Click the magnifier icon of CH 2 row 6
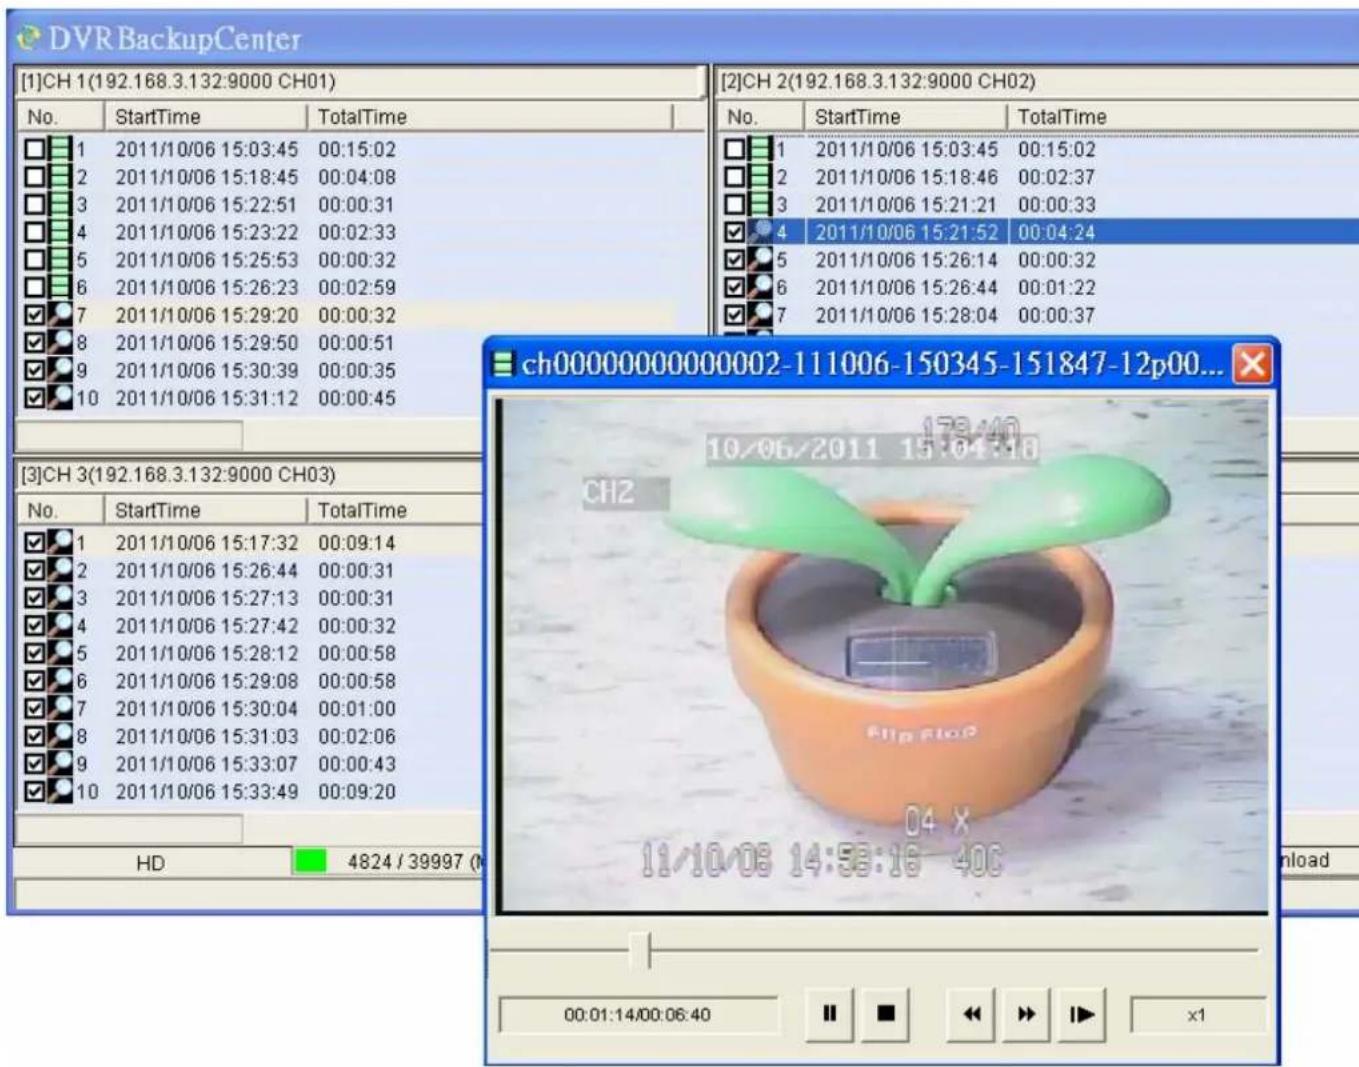The height and width of the screenshot is (1067, 1359). [760, 287]
